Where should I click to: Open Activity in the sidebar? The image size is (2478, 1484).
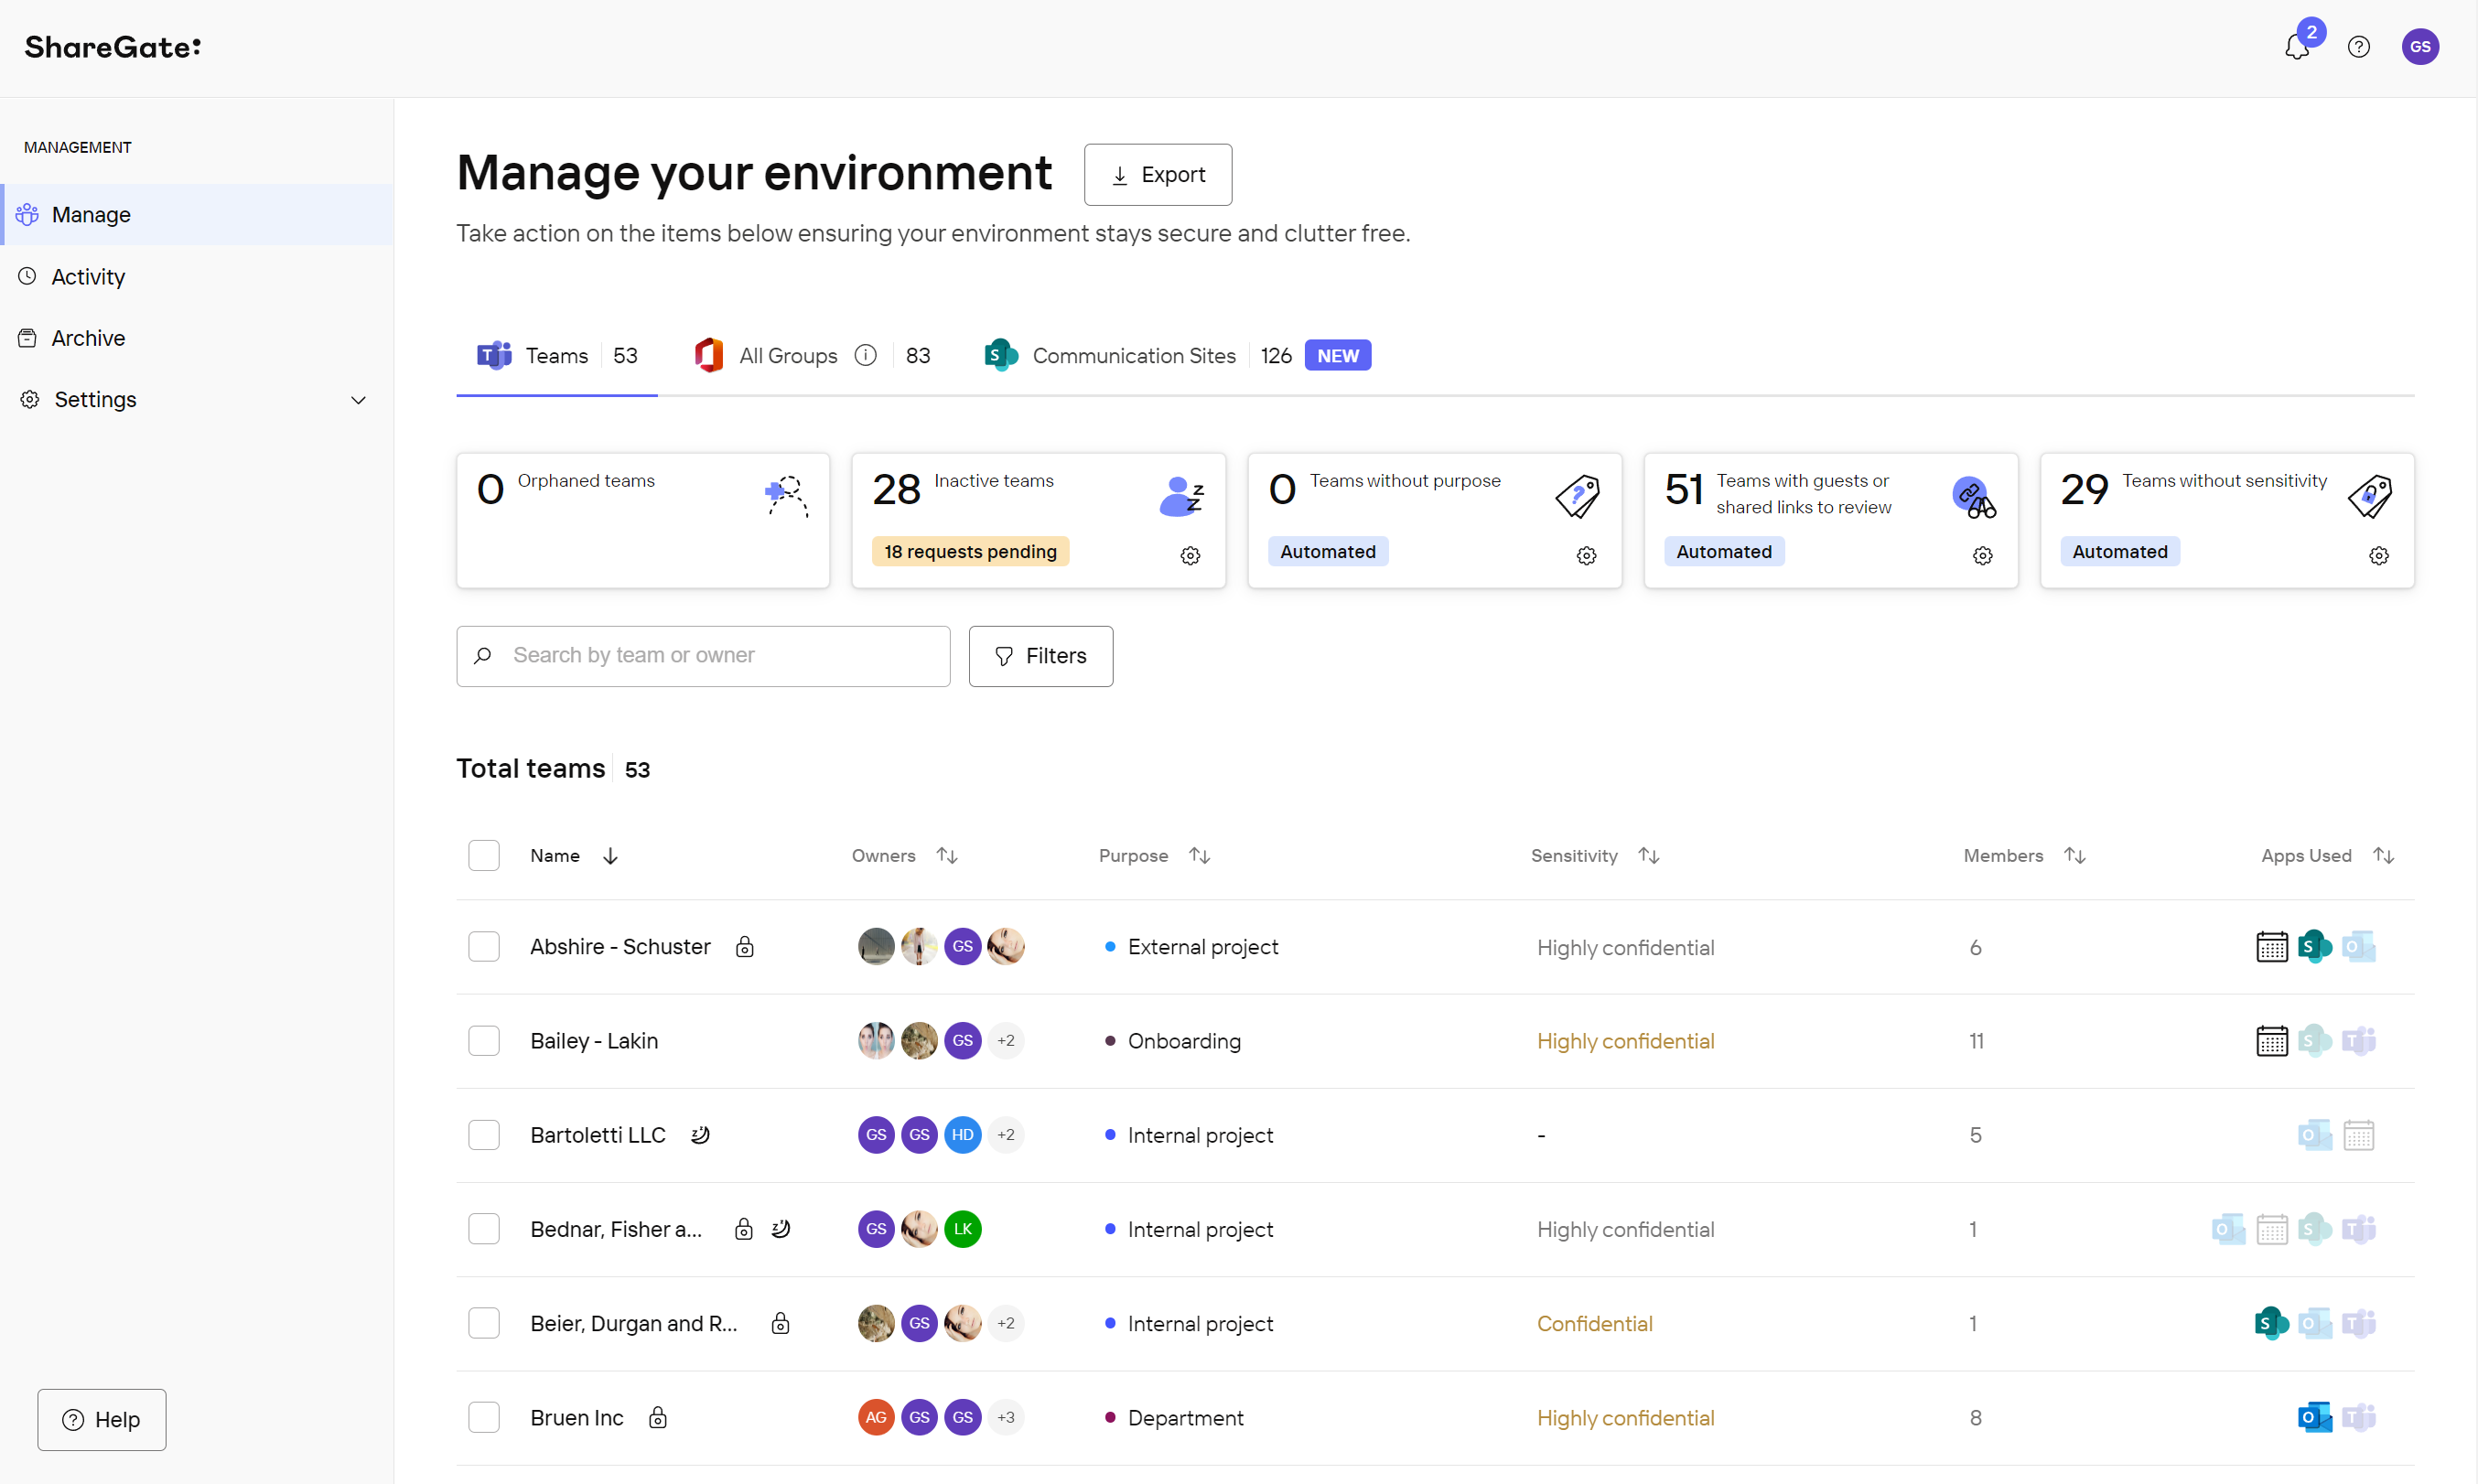[88, 277]
